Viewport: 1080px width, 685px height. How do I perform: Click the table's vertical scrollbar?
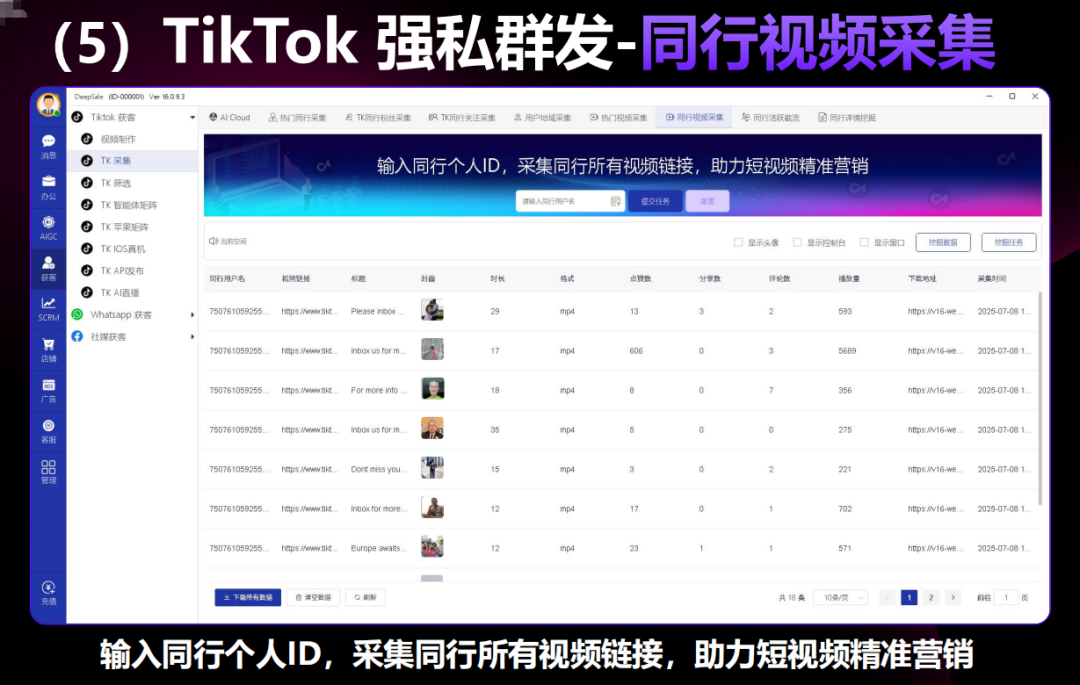[x=1040, y=399]
